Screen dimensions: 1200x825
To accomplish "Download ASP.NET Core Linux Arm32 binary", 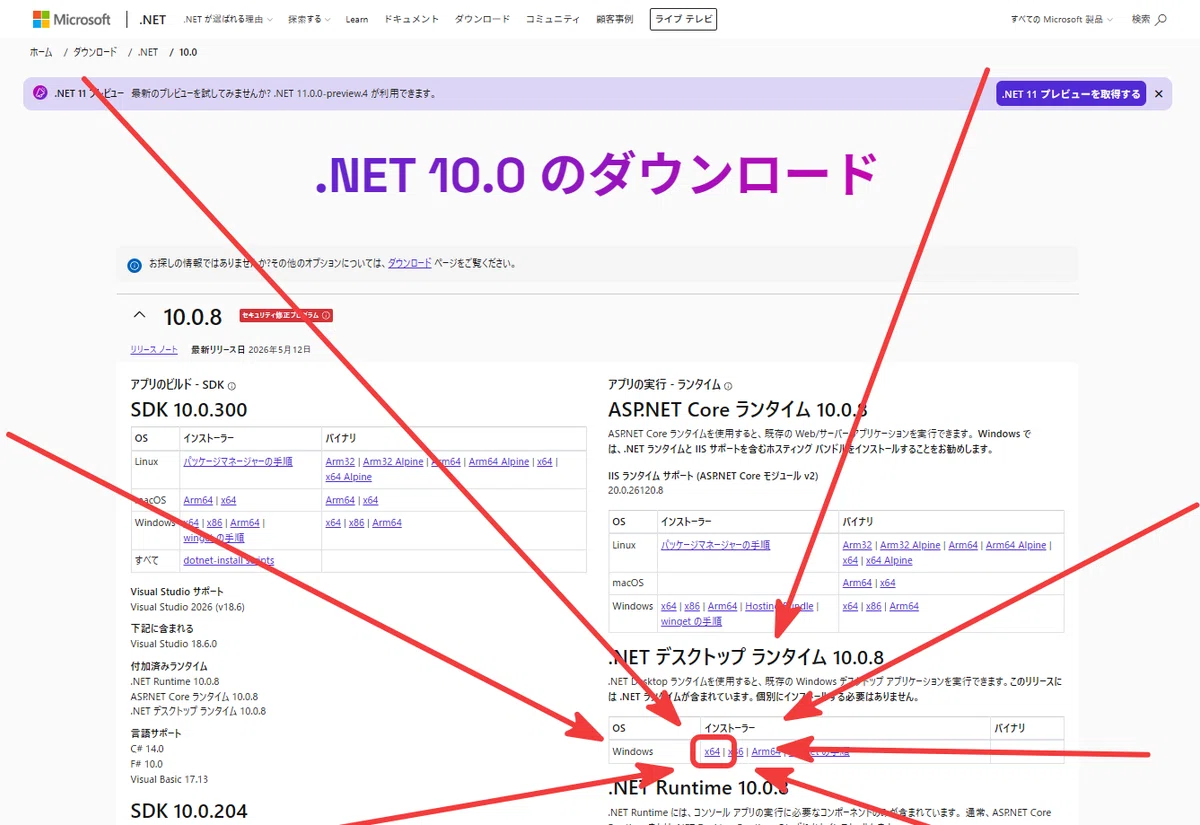I will [x=857, y=545].
